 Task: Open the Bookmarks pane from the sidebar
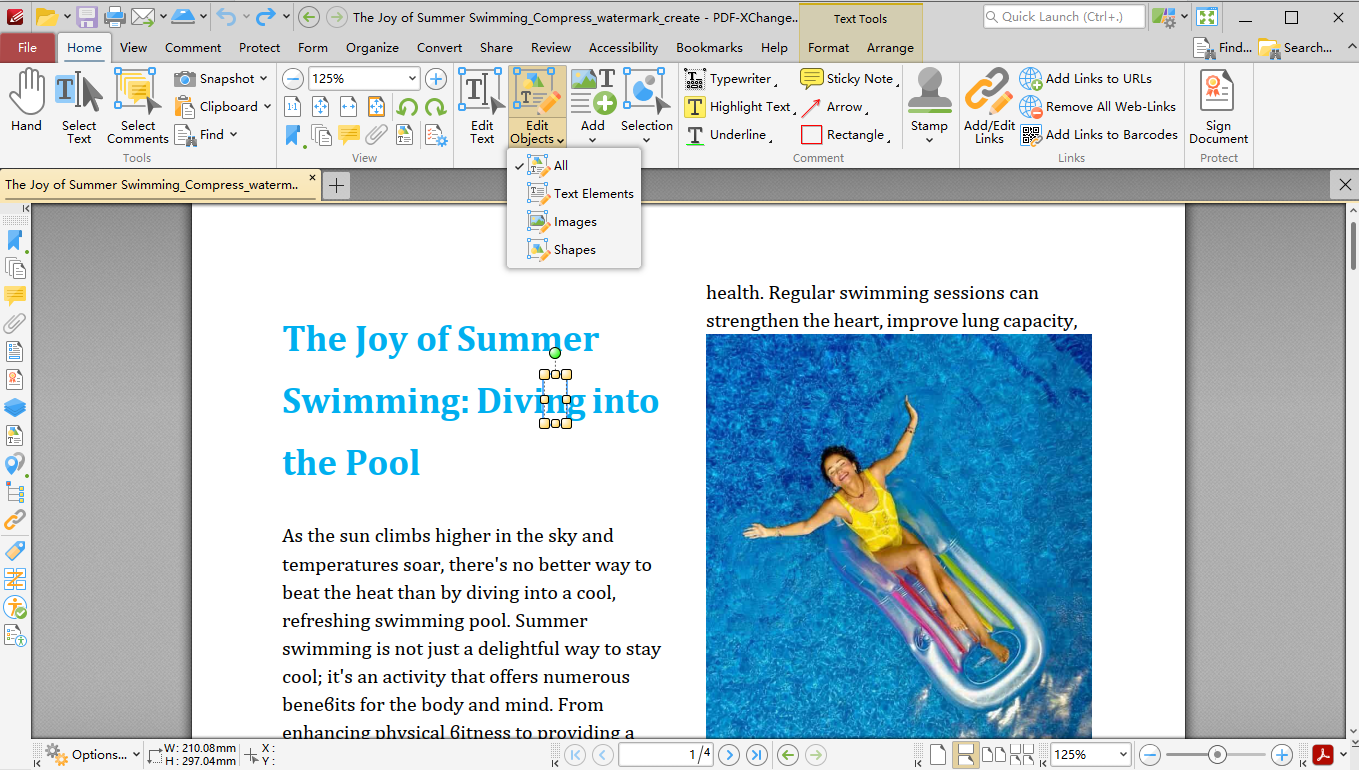point(15,240)
